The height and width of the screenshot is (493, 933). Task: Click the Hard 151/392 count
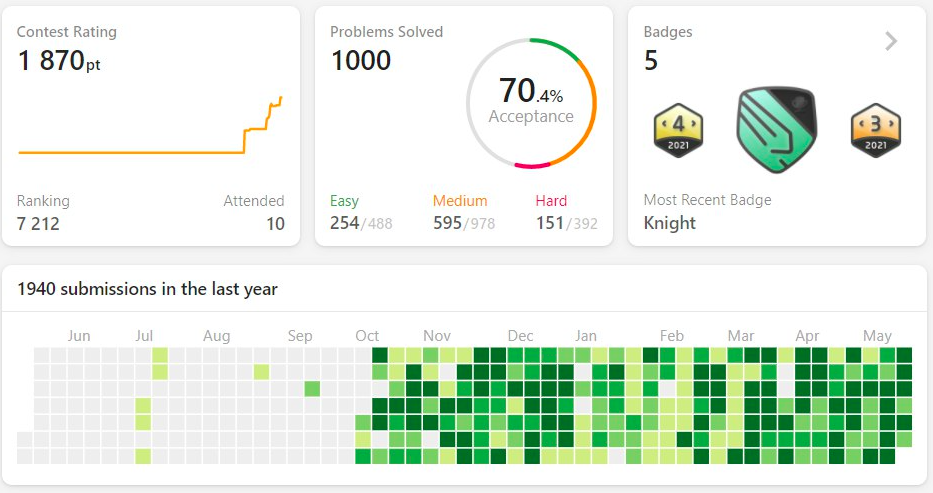coord(566,223)
